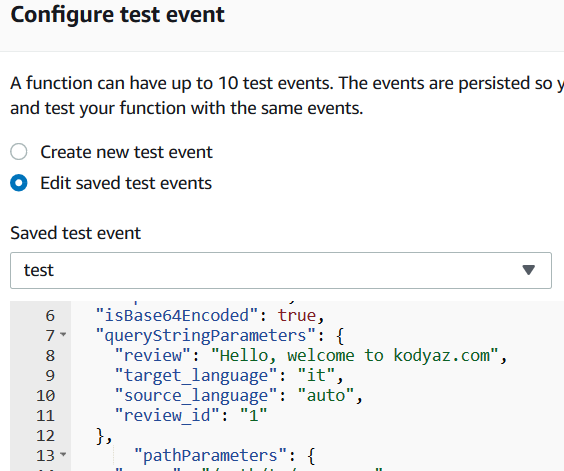Click the "pathParameters" key

(210, 456)
